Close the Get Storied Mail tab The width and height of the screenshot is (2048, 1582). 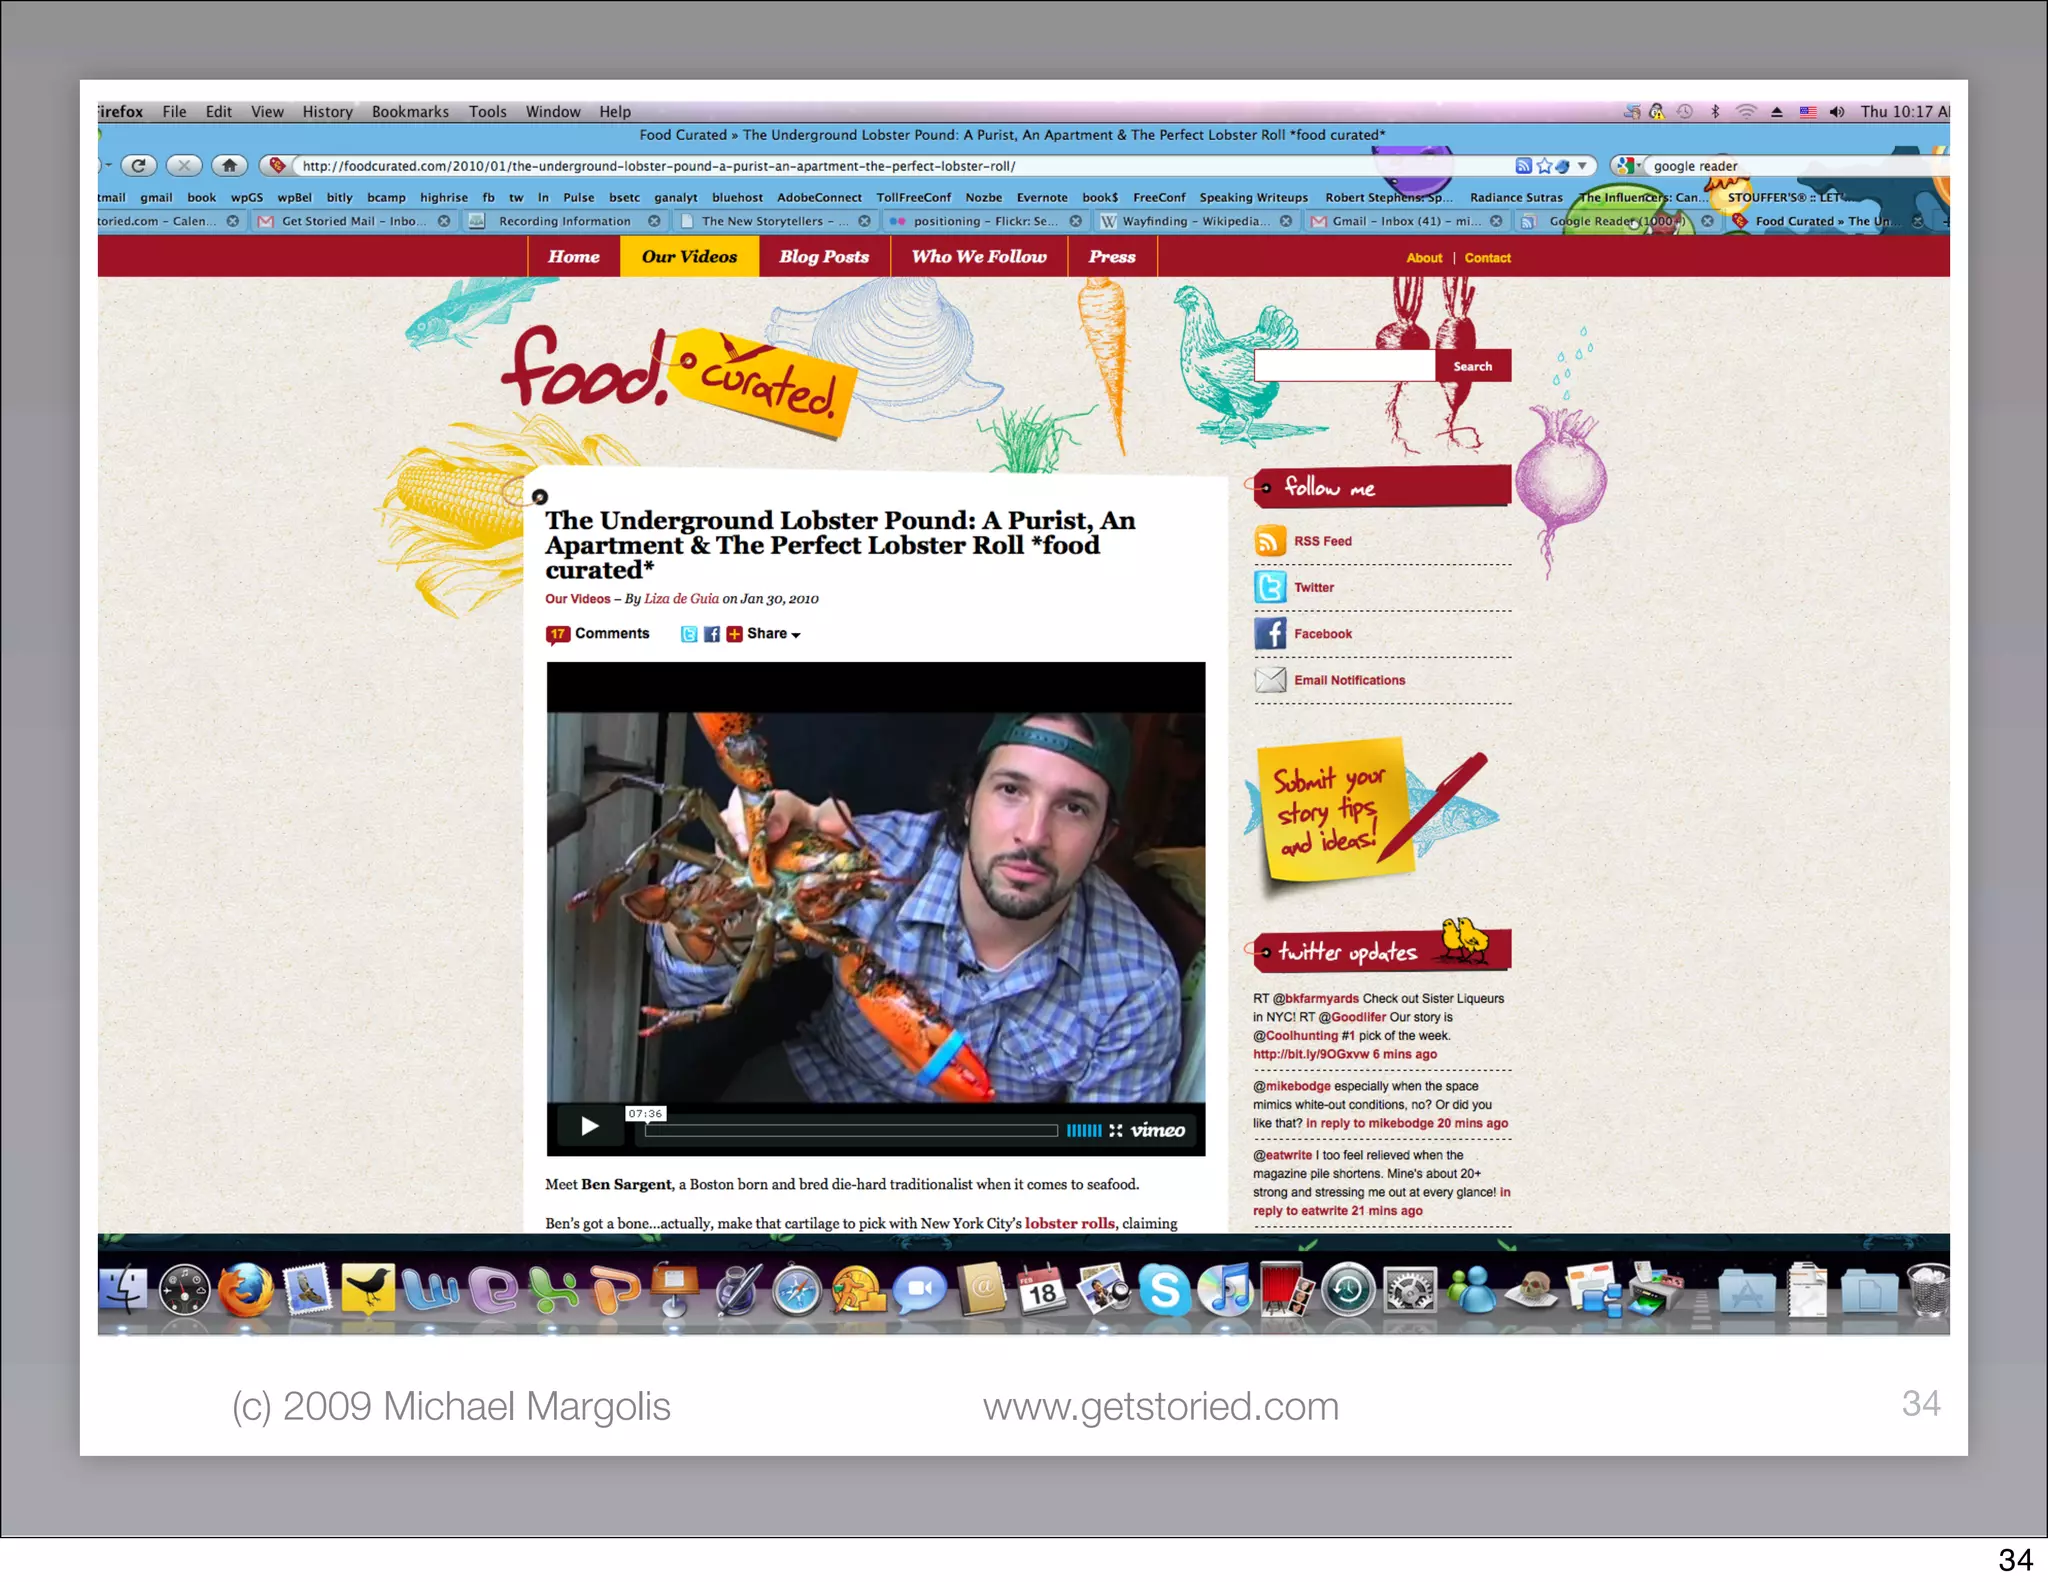pos(443,221)
